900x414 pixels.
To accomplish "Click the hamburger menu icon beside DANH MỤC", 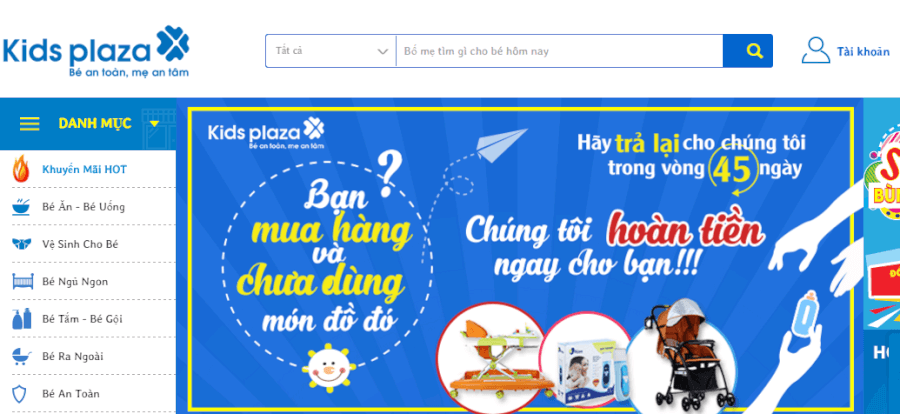I will (x=29, y=123).
